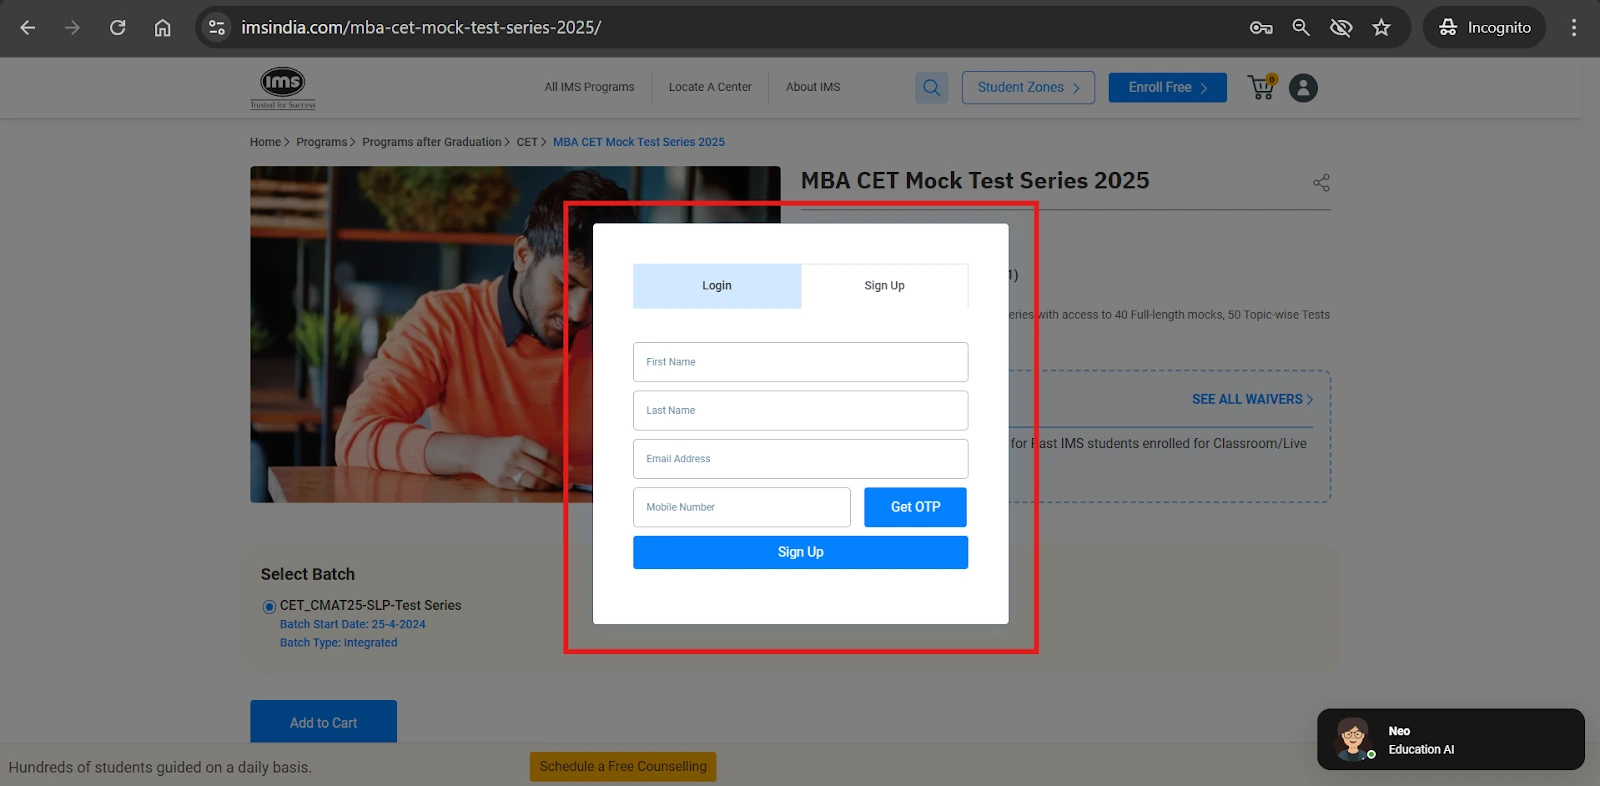Switch to the Sign Up tab
Image resolution: width=1600 pixels, height=786 pixels.
885,286
